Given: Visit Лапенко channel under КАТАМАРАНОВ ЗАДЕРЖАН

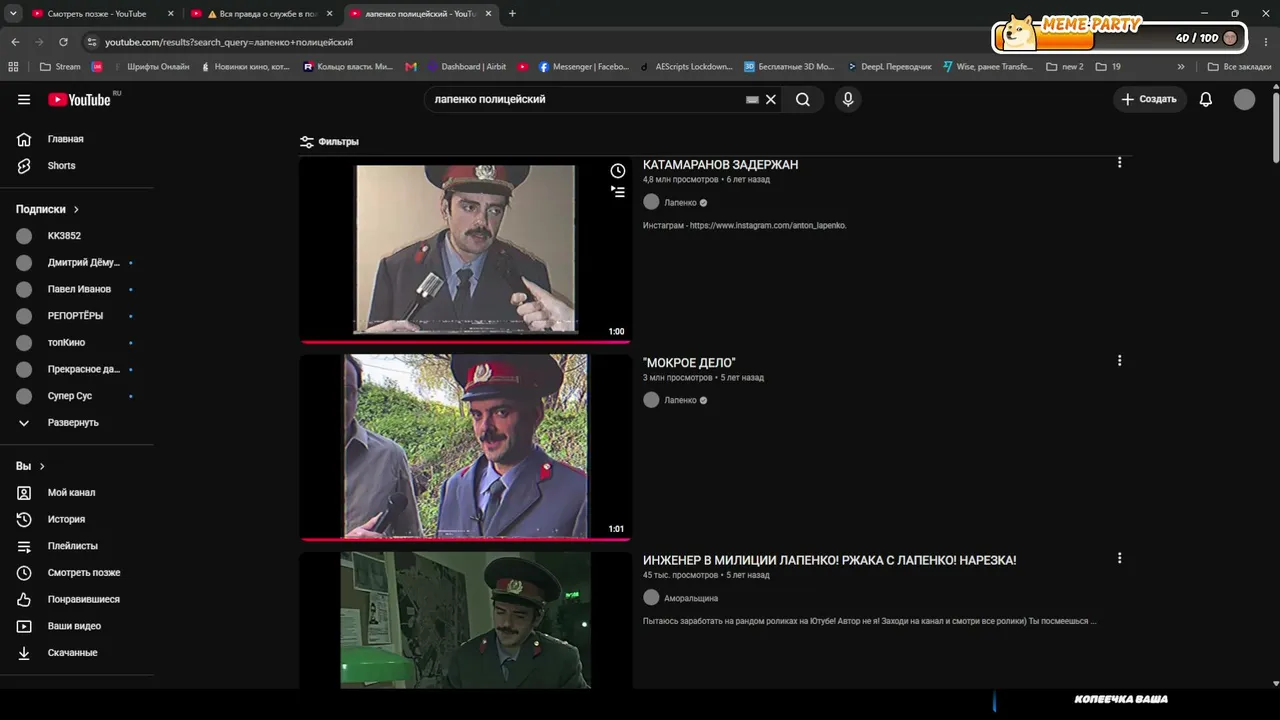Looking at the screenshot, I should pos(680,202).
